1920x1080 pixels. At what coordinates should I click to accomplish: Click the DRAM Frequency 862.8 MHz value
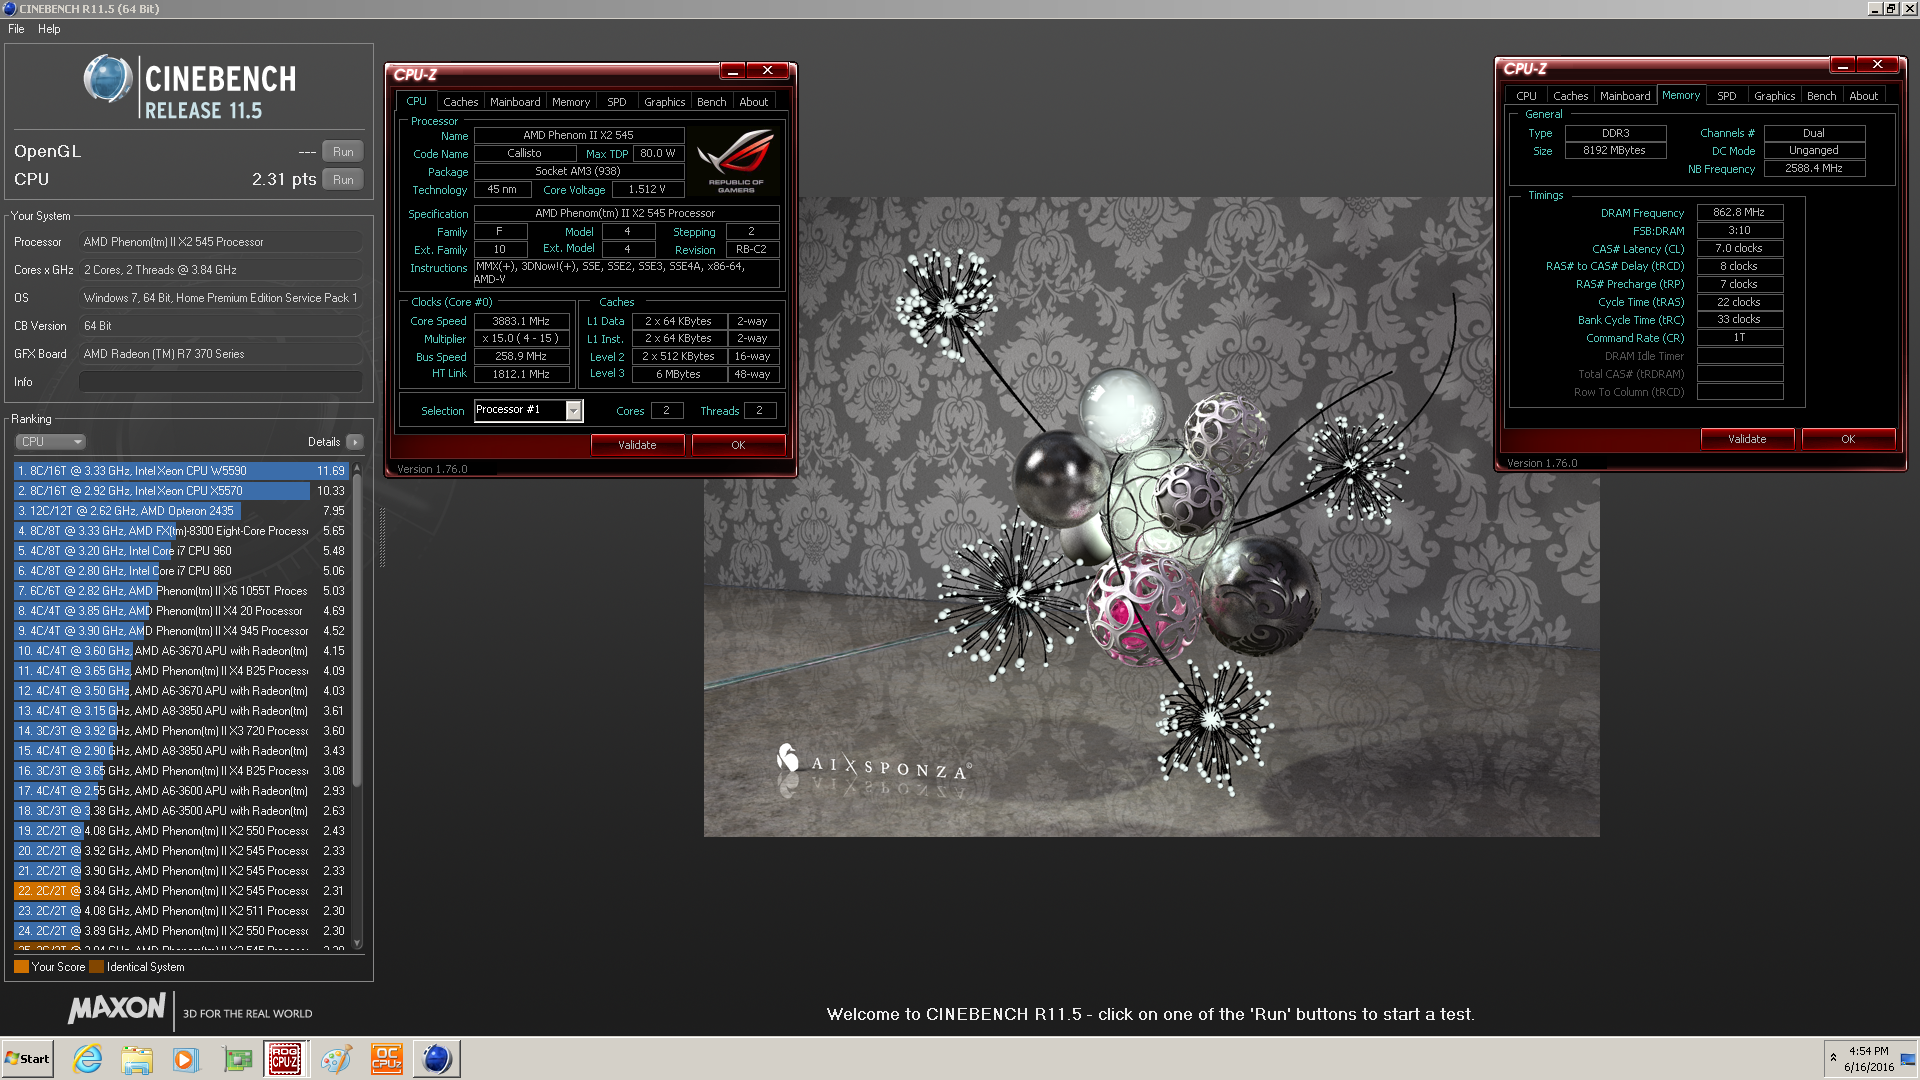(x=1739, y=212)
